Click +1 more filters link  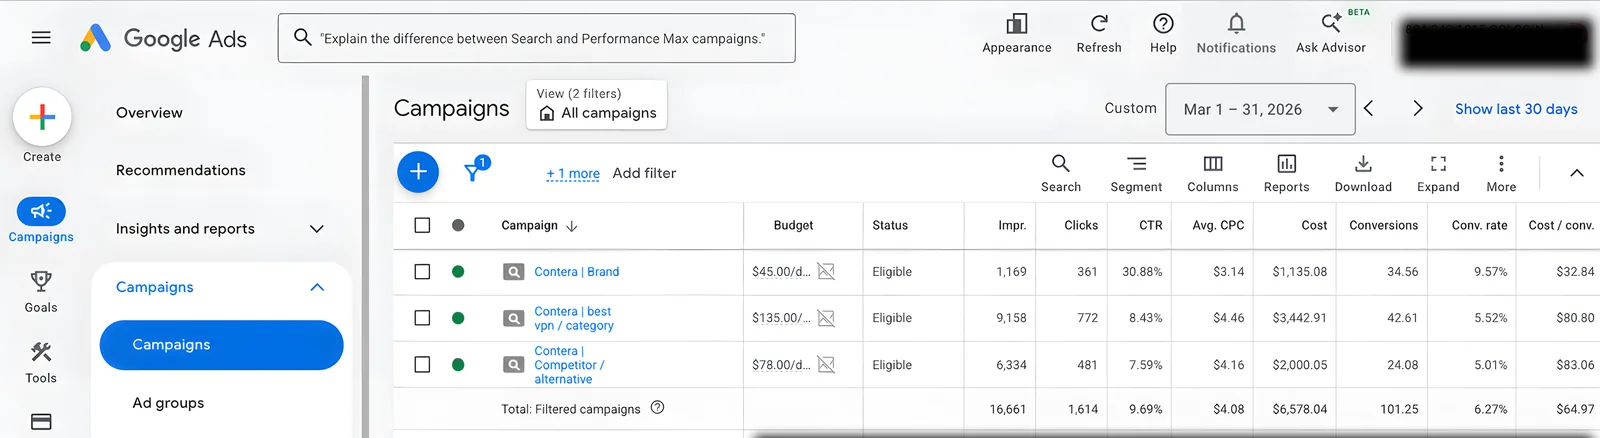point(573,173)
